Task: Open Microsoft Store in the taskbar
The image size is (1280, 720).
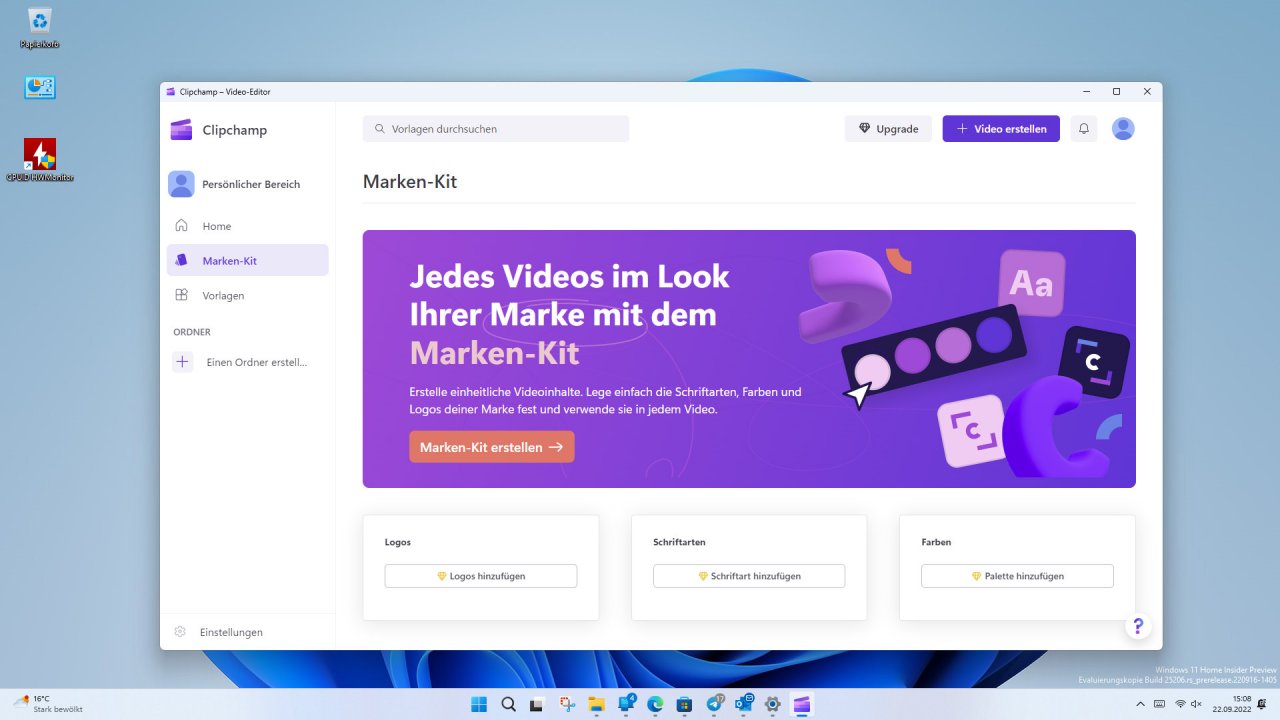Action: click(684, 704)
